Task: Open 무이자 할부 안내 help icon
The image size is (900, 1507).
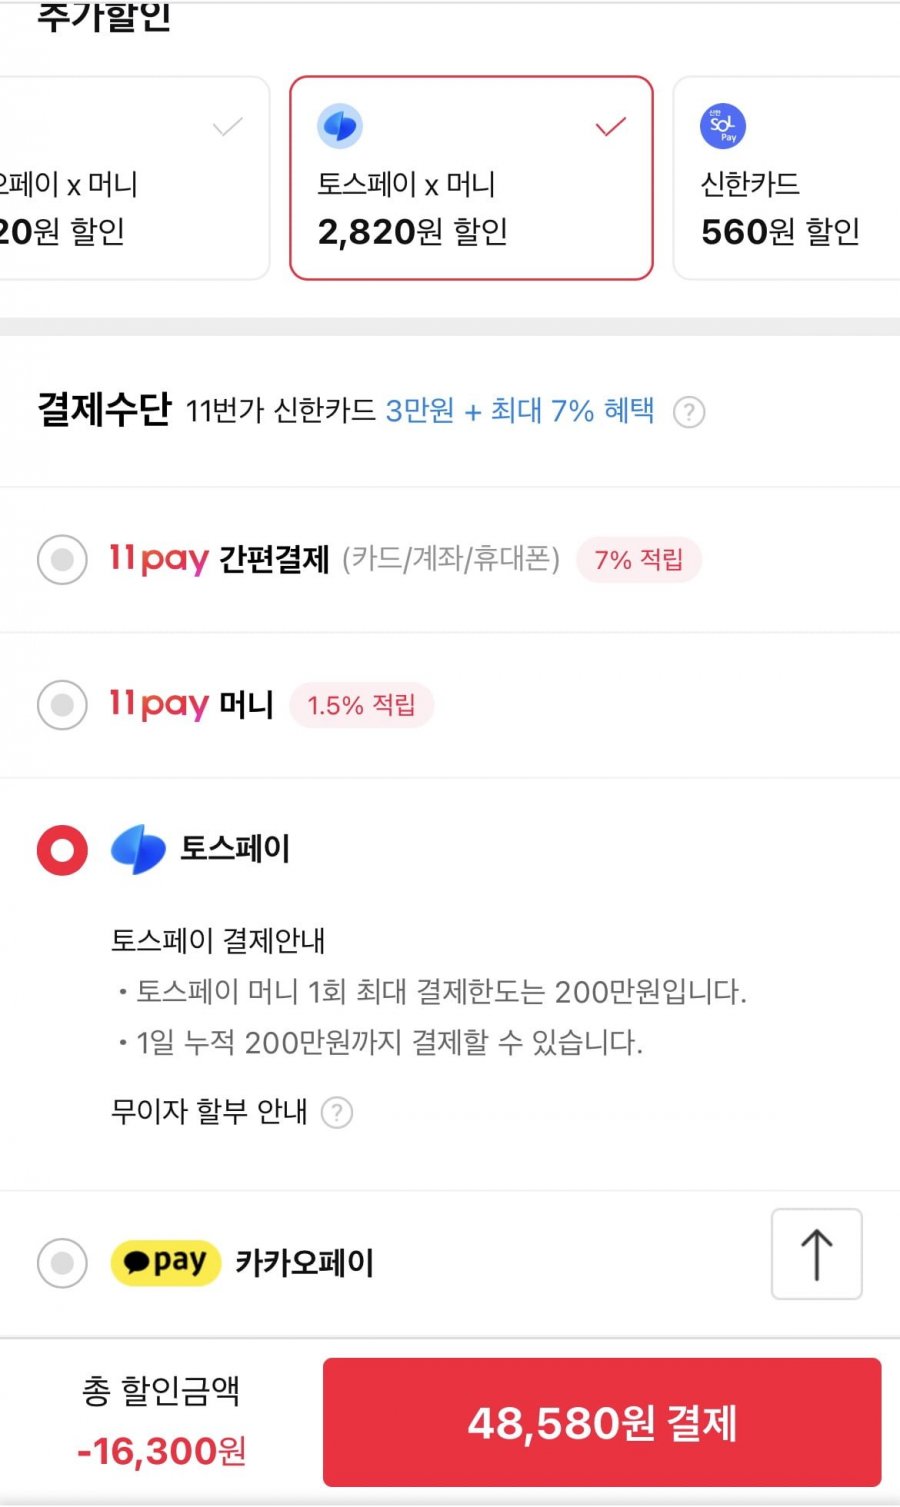Action: (x=337, y=1112)
